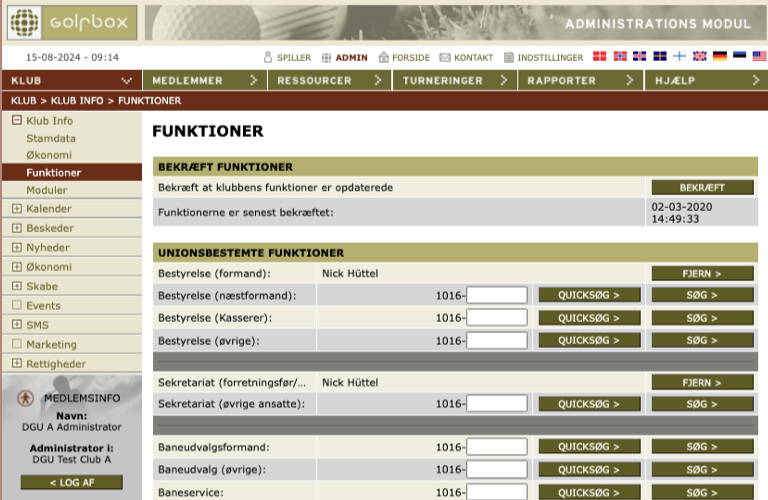Switch language with the Norwegian flag
The height and width of the screenshot is (500, 768).
tap(620, 56)
